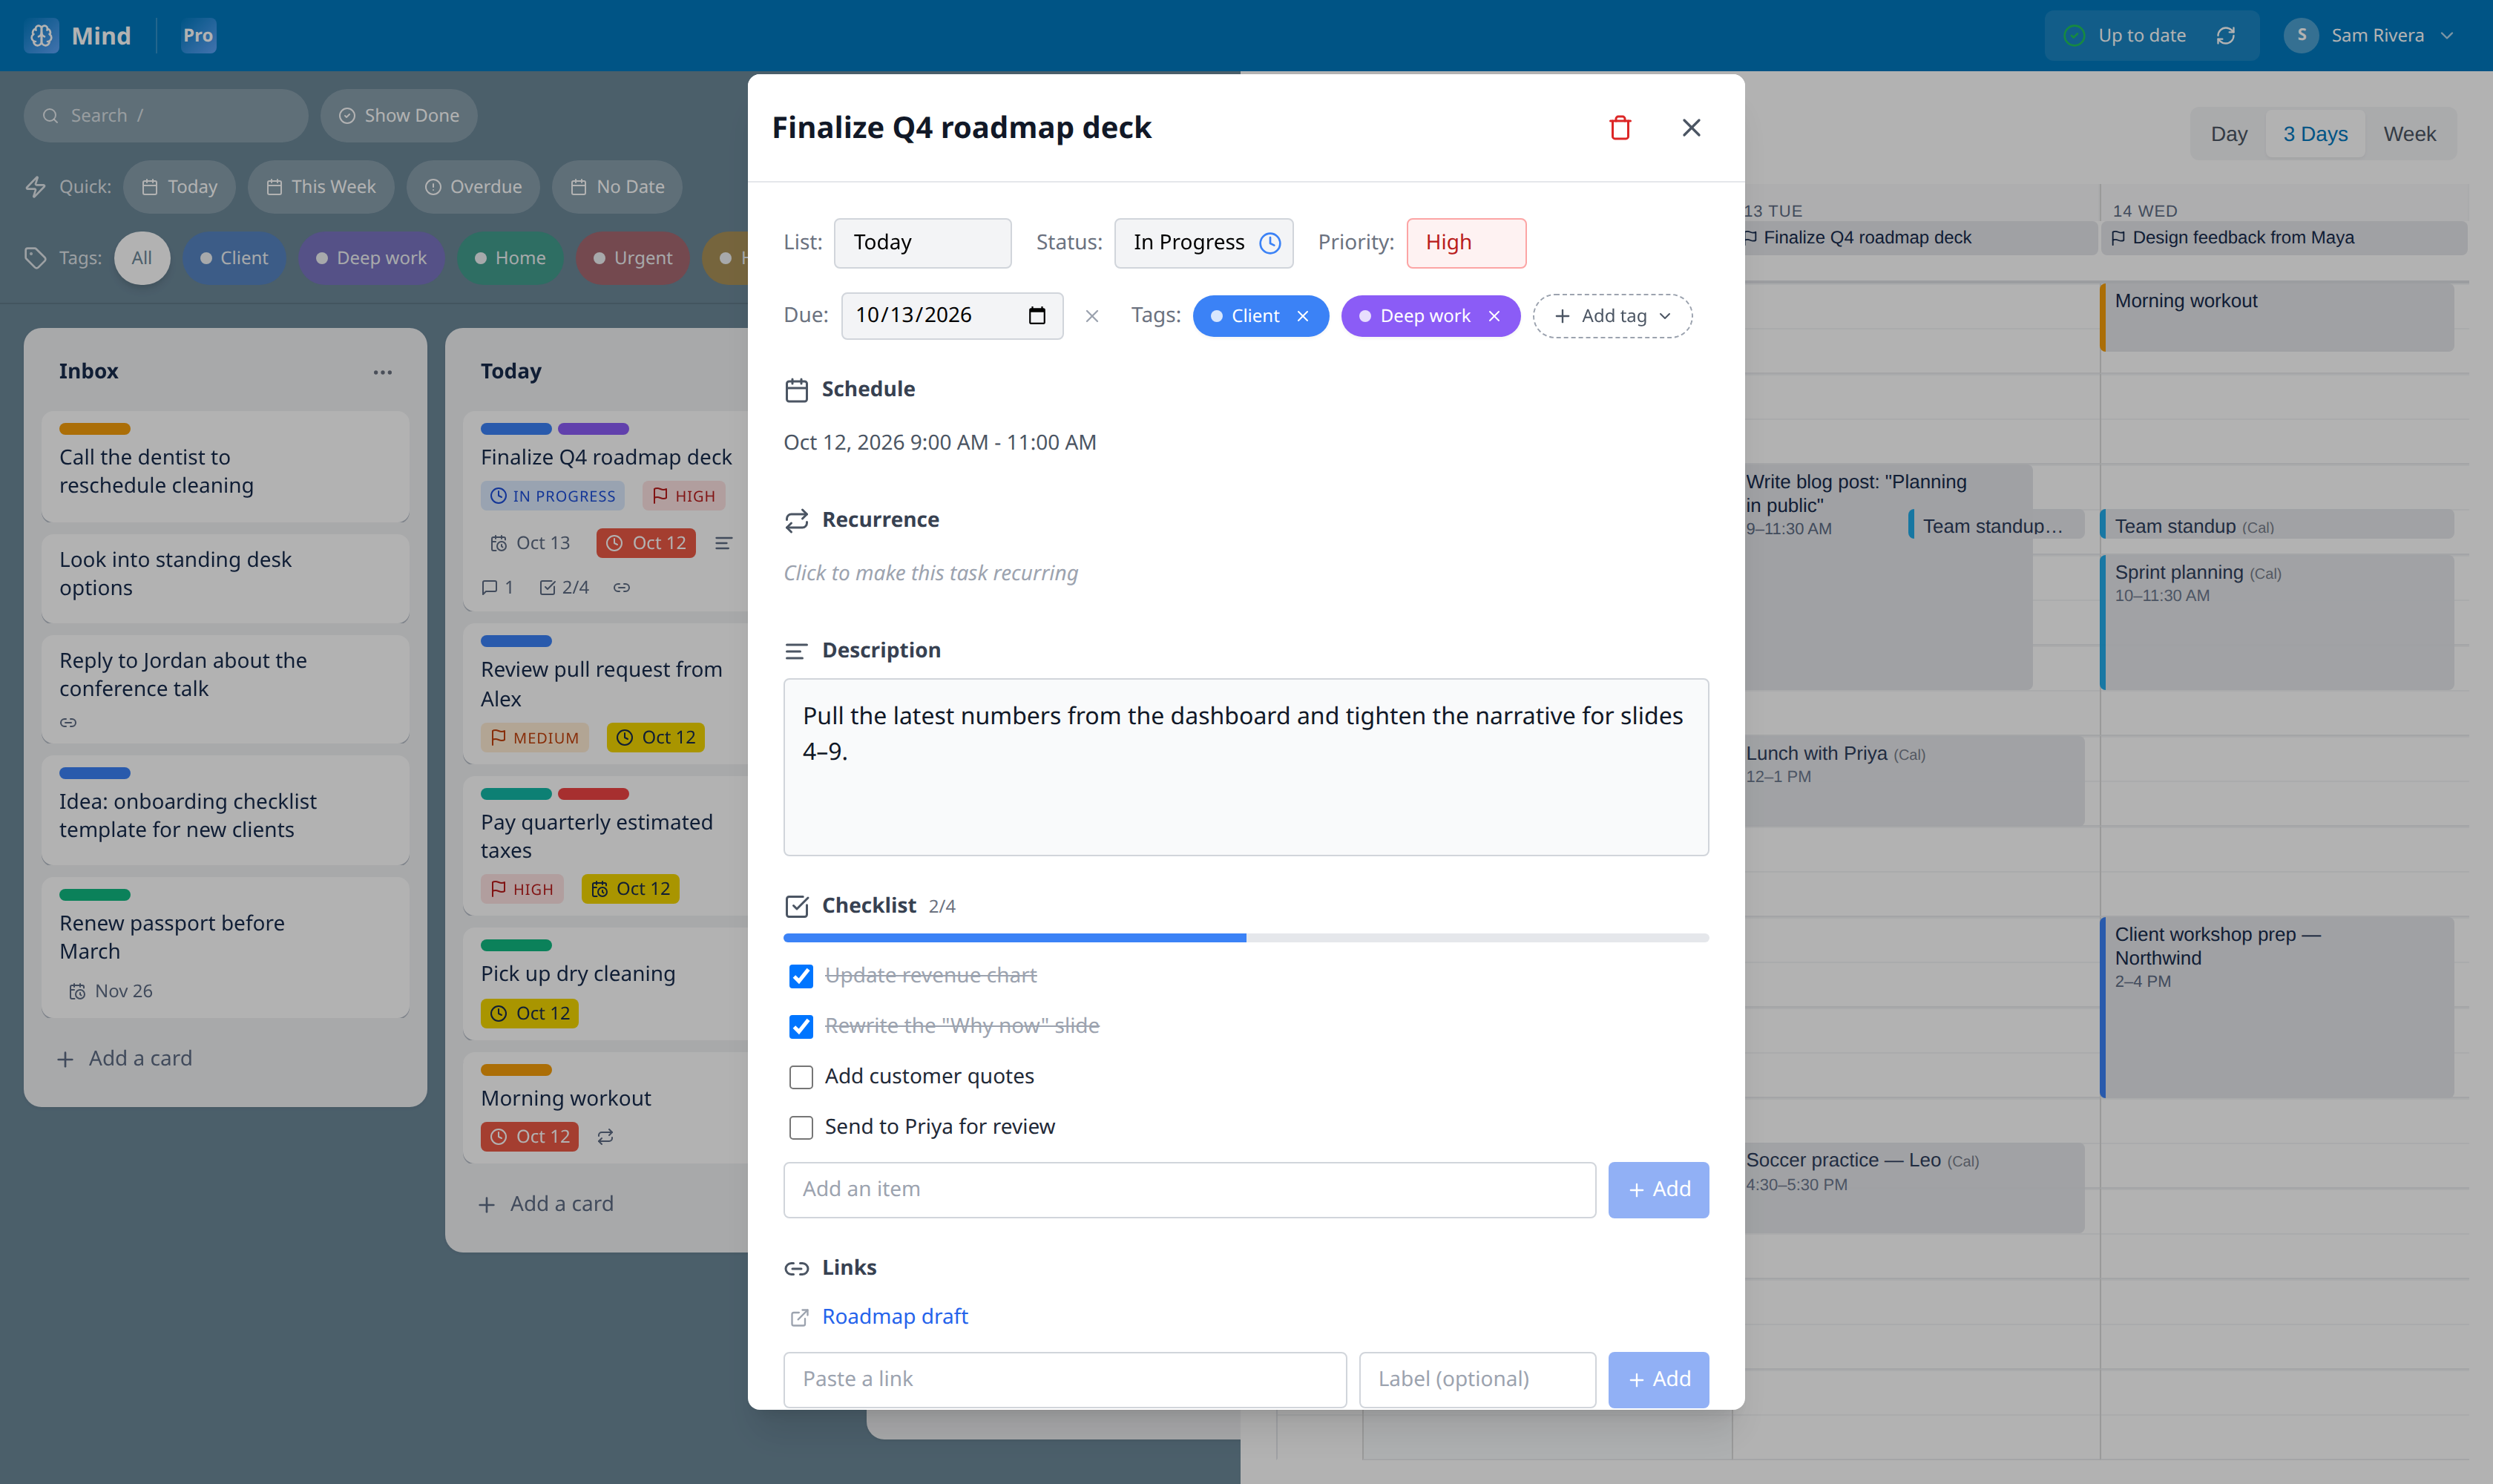Viewport: 2493px width, 1484px height.
Task: Click recurring icon on Morning workout card
Action: [x=605, y=1137]
